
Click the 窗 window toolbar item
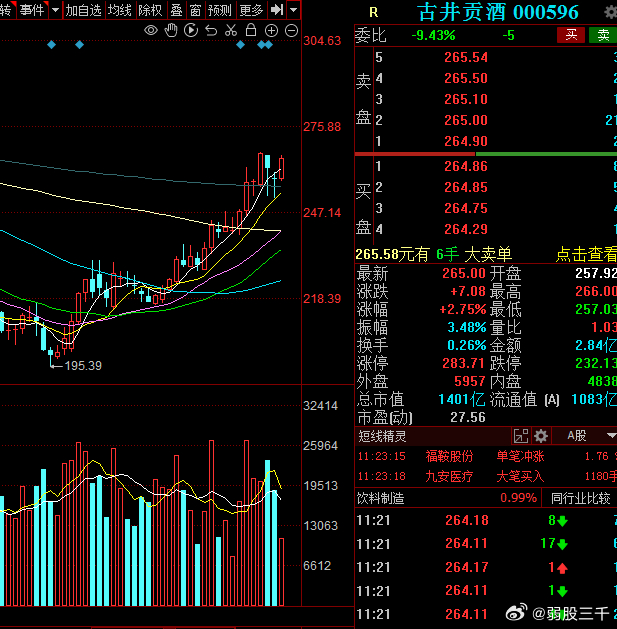coord(195,10)
